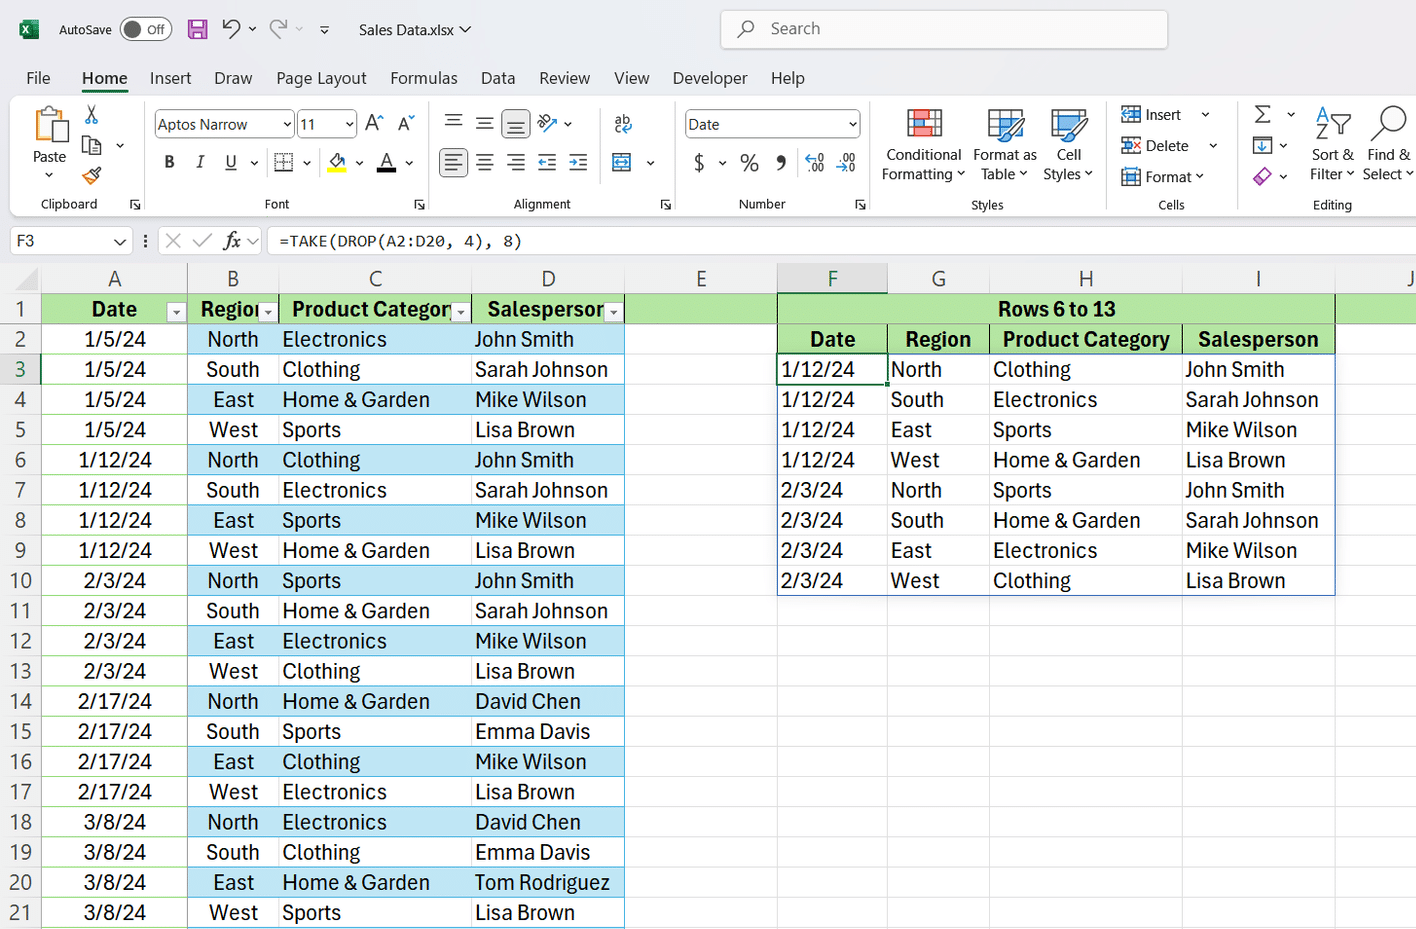This screenshot has width=1416, height=929.
Task: Open the Date column filter dropdown
Action: pyautogui.click(x=177, y=312)
